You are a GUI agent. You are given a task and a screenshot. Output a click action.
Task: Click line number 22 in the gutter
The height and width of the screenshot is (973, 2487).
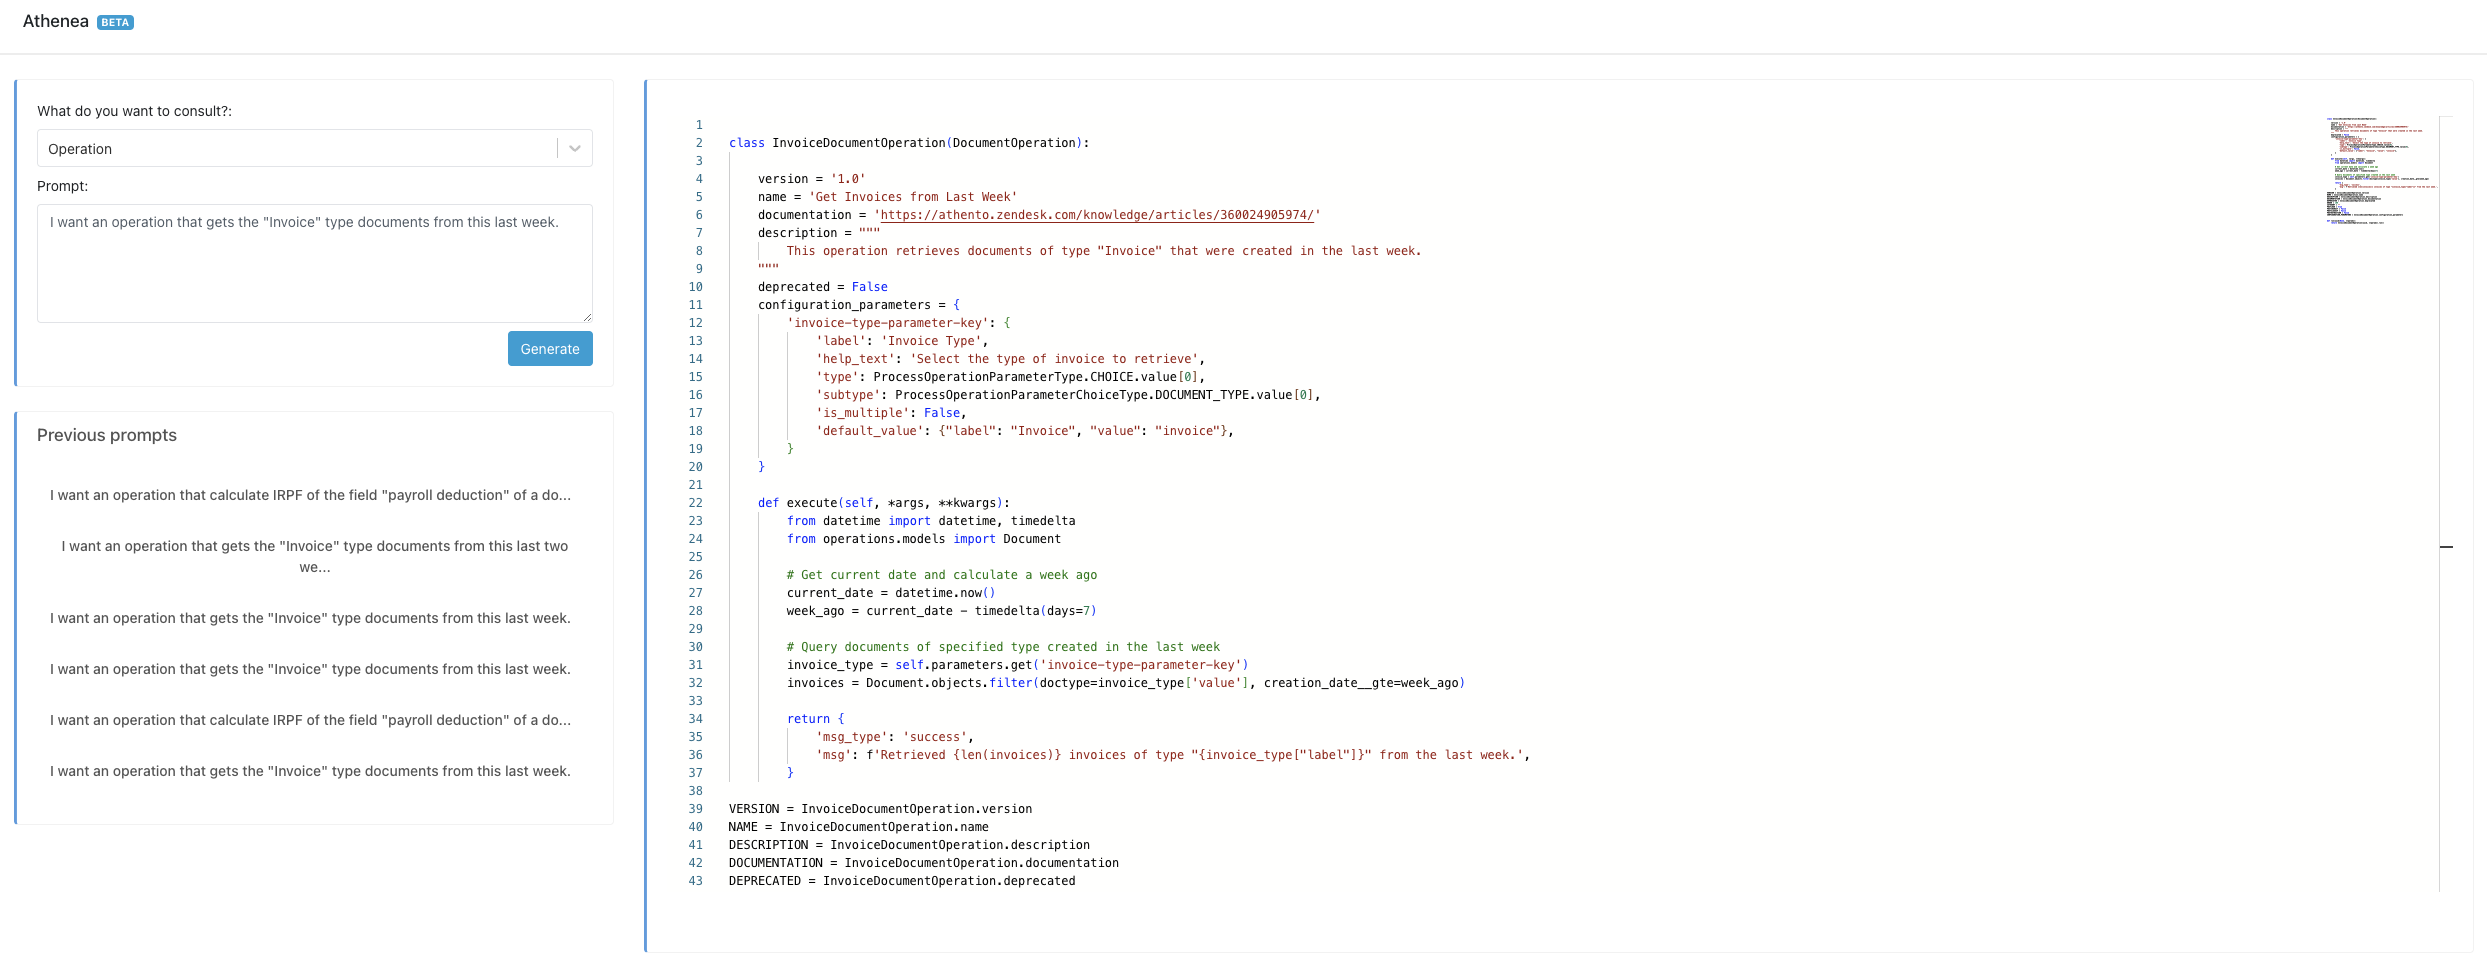pyautogui.click(x=695, y=503)
